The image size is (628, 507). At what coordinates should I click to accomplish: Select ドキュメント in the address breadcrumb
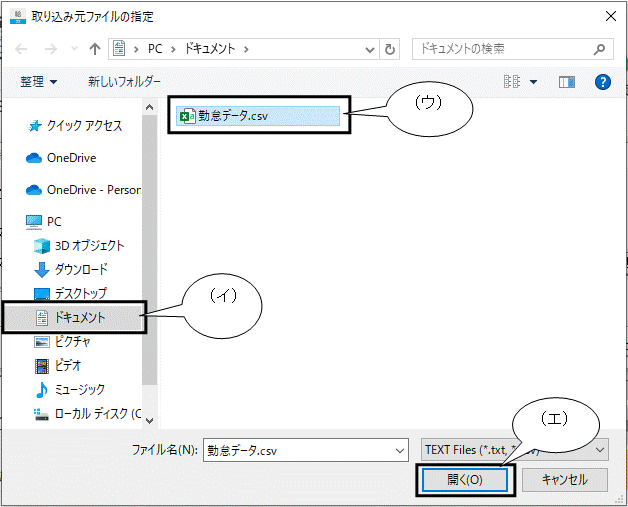(x=209, y=49)
